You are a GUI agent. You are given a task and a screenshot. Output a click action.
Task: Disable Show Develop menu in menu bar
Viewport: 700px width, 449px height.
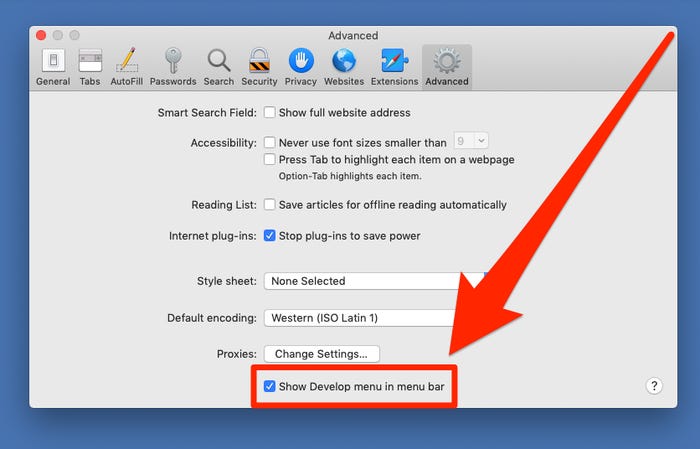(x=270, y=386)
